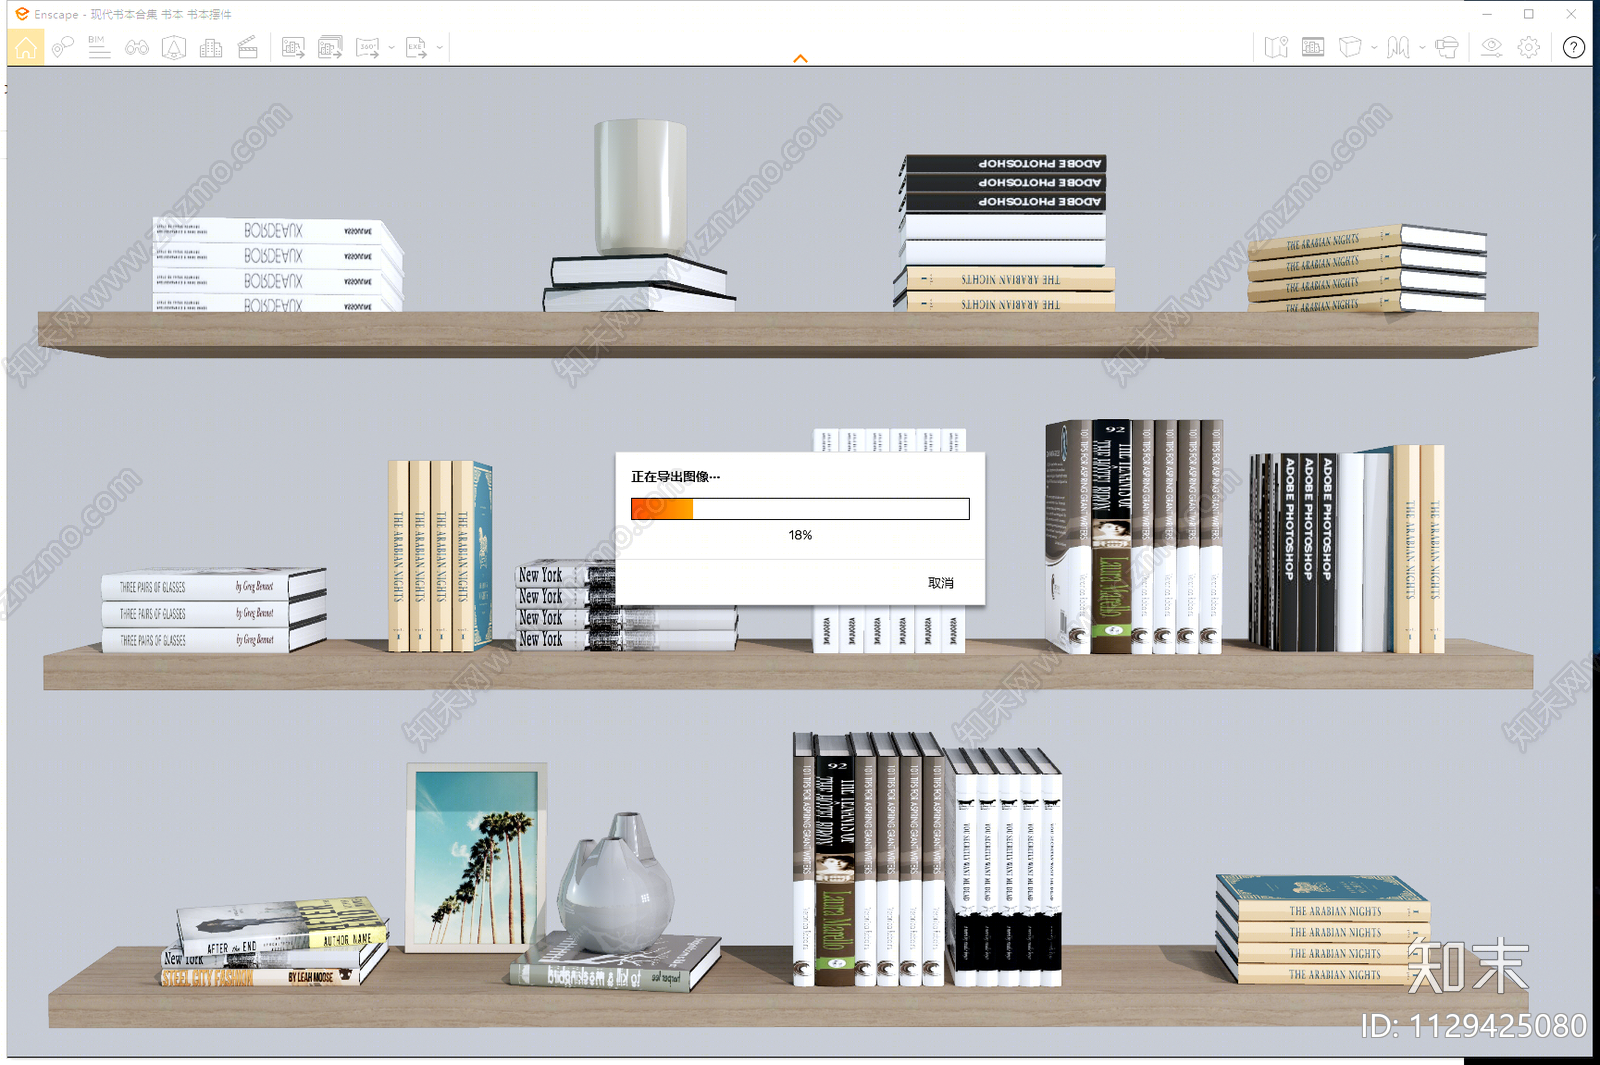Toggle the virtual reality headset icon
The width and height of the screenshot is (1600, 1065).
[x=1447, y=47]
